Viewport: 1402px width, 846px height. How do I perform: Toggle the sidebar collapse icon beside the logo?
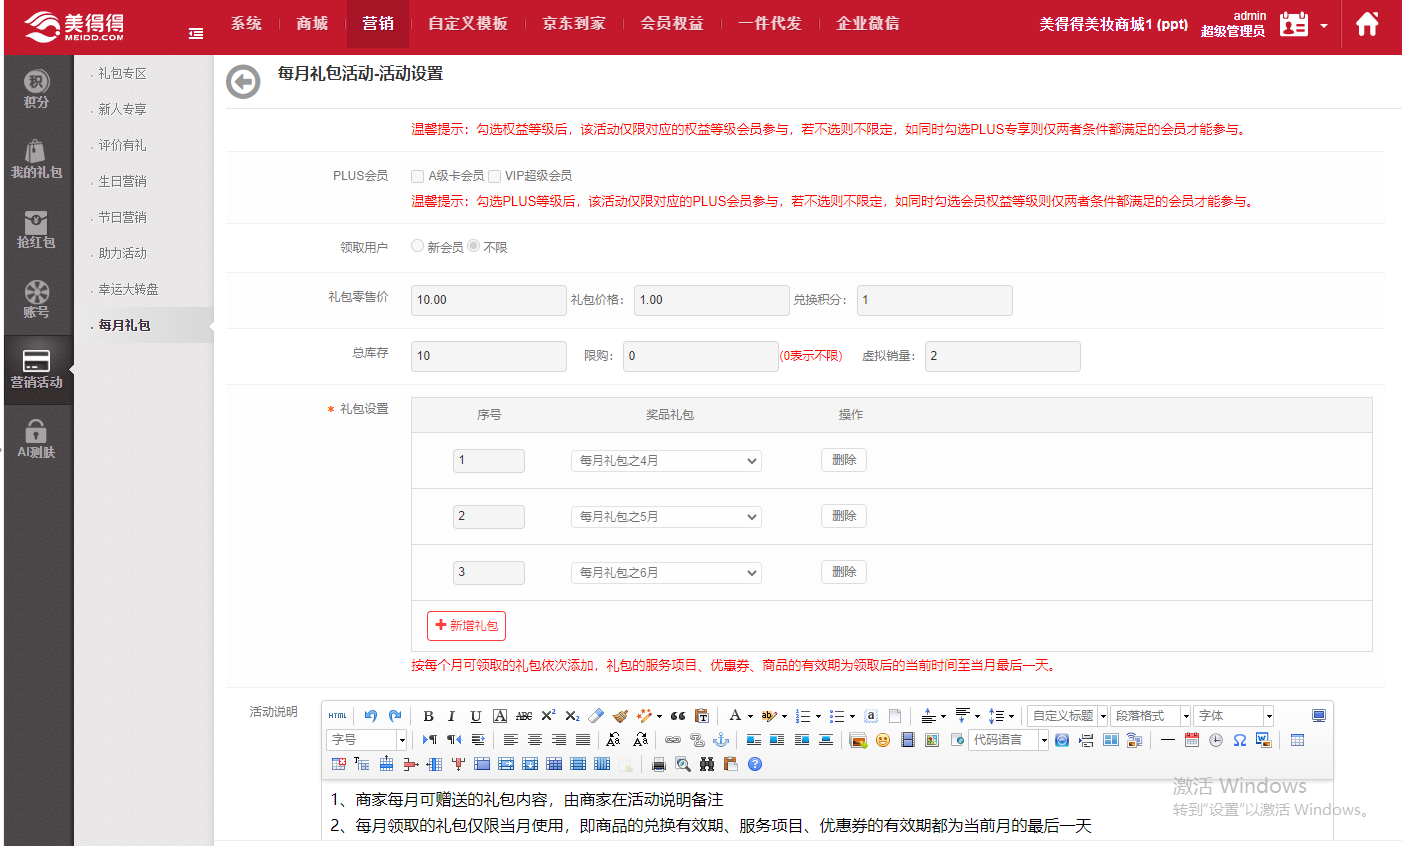click(196, 33)
